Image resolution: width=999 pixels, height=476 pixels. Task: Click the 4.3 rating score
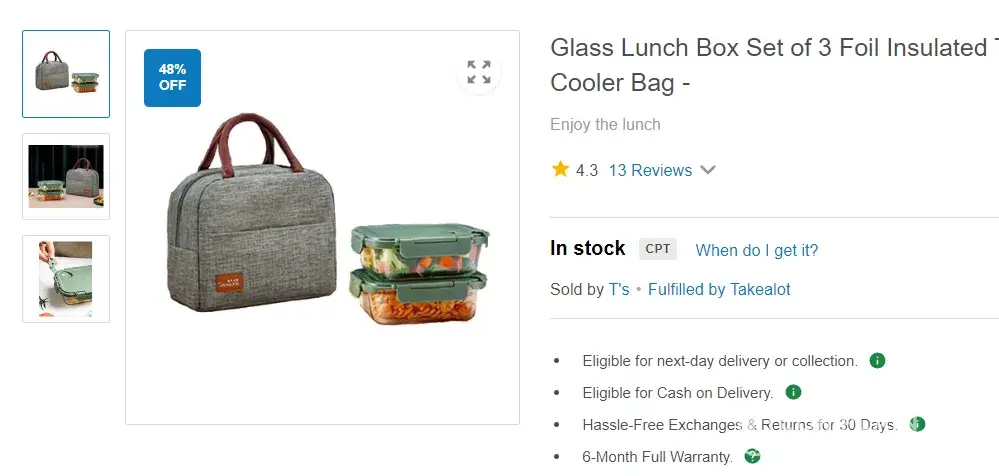(587, 170)
